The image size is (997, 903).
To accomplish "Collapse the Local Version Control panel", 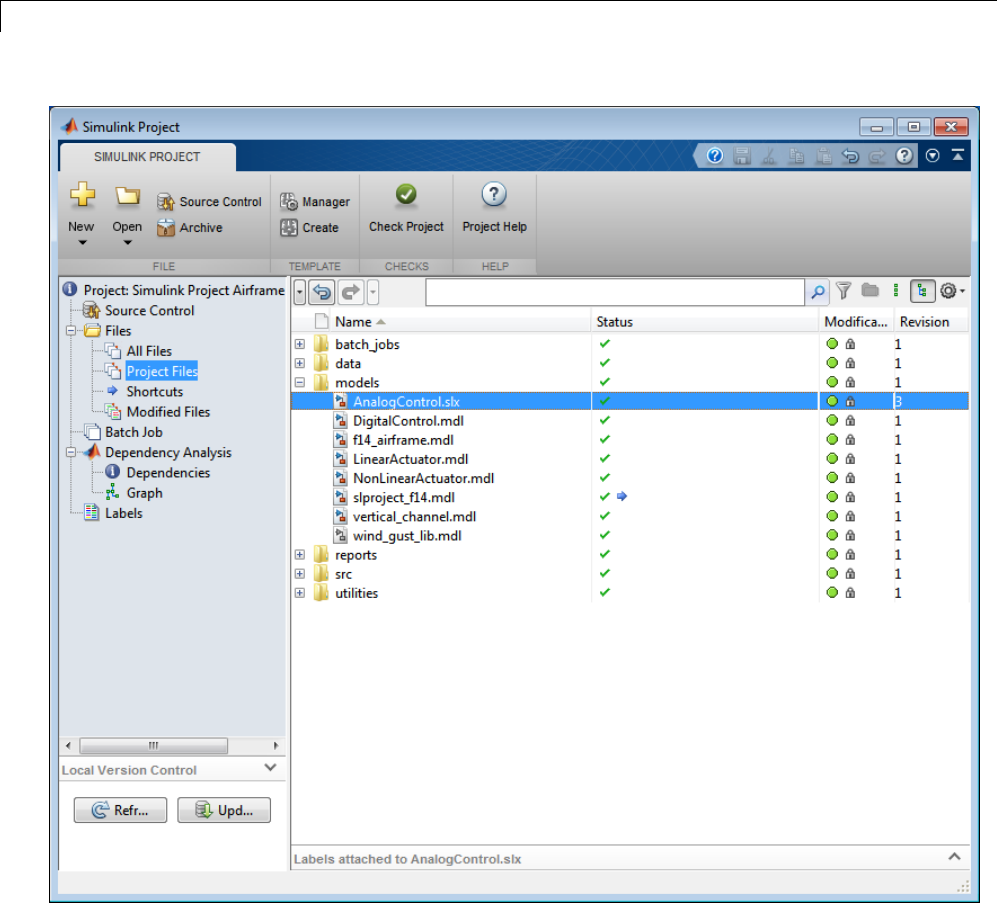I will coord(270,768).
